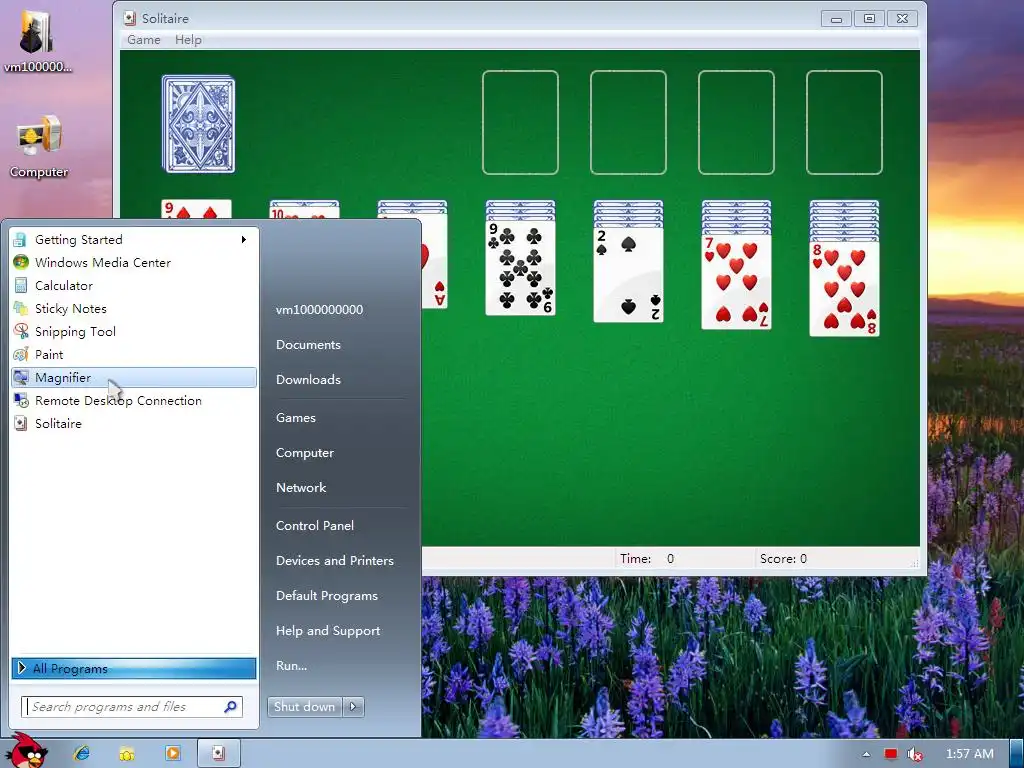Click the Start orb on taskbar

click(x=29, y=752)
